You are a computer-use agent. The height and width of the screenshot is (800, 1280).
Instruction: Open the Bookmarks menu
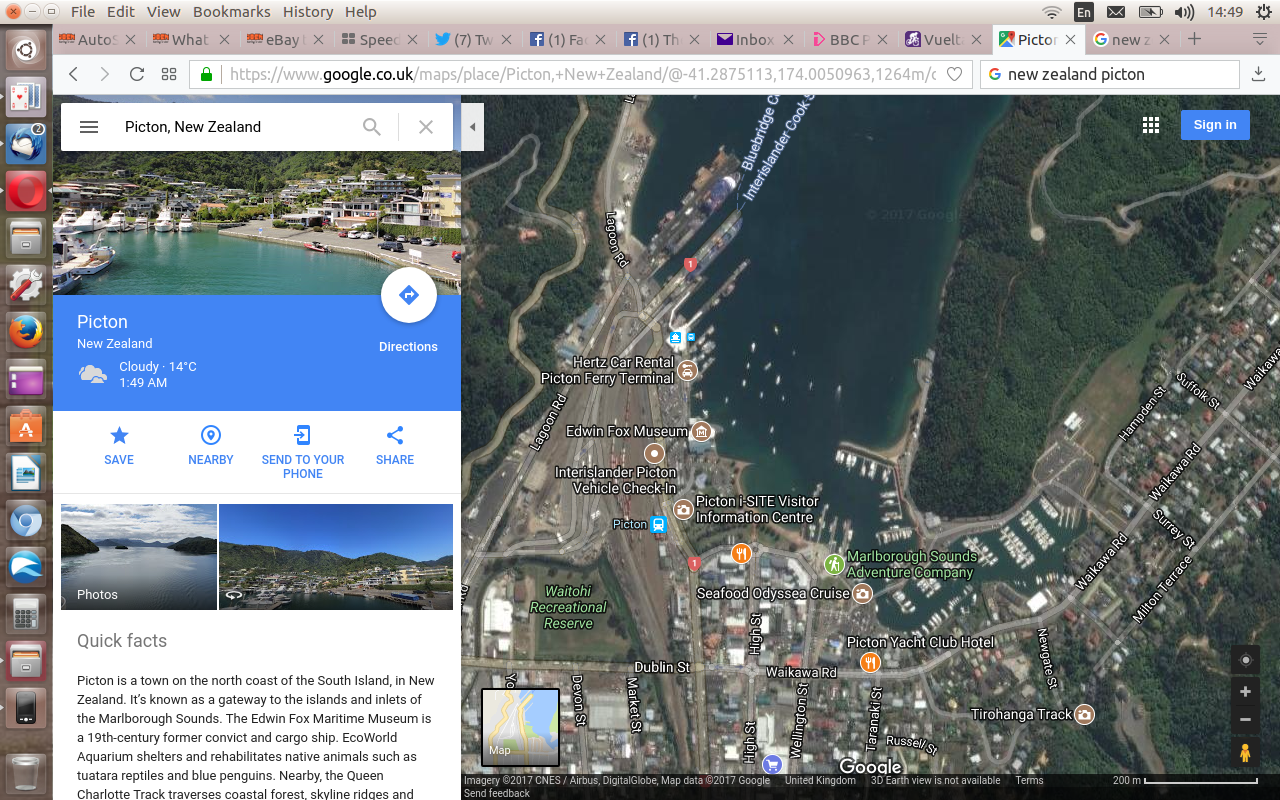coord(231,12)
